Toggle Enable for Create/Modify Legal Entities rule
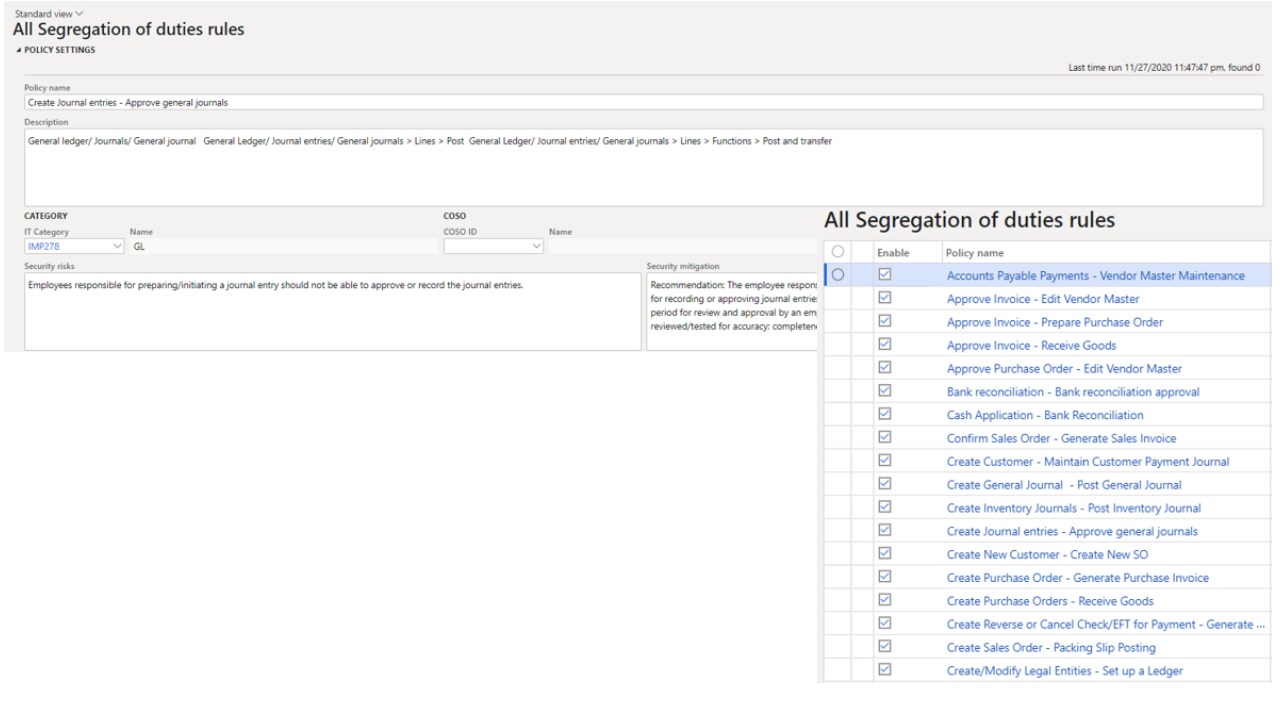The image size is (1280, 720). pos(883,670)
